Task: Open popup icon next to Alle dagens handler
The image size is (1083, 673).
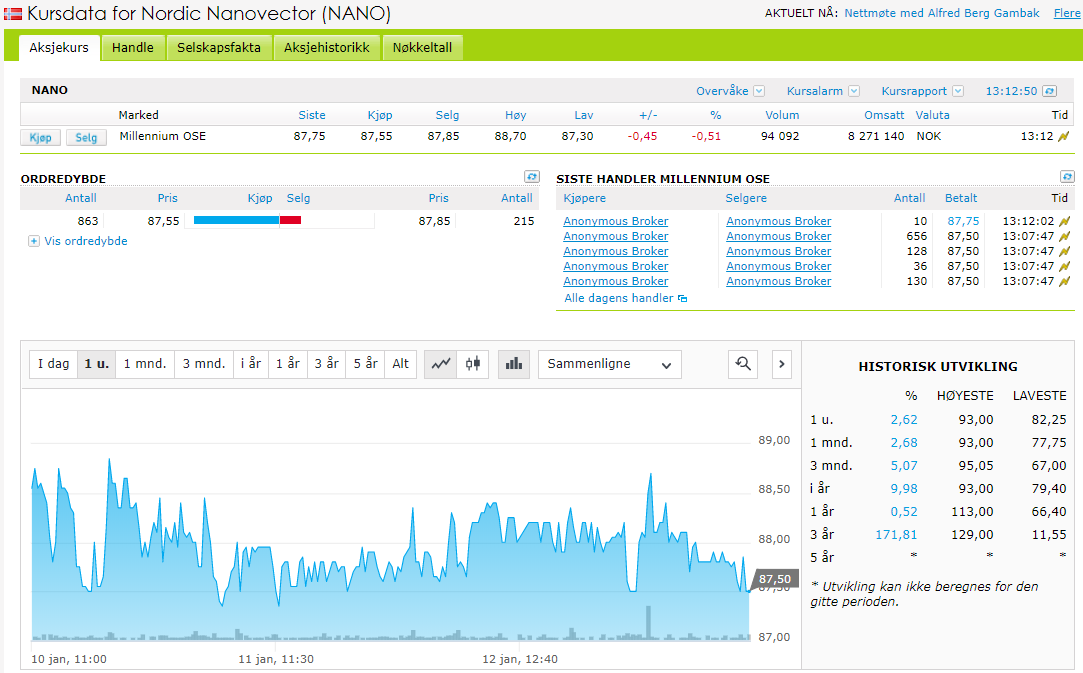Action: pyautogui.click(x=682, y=298)
